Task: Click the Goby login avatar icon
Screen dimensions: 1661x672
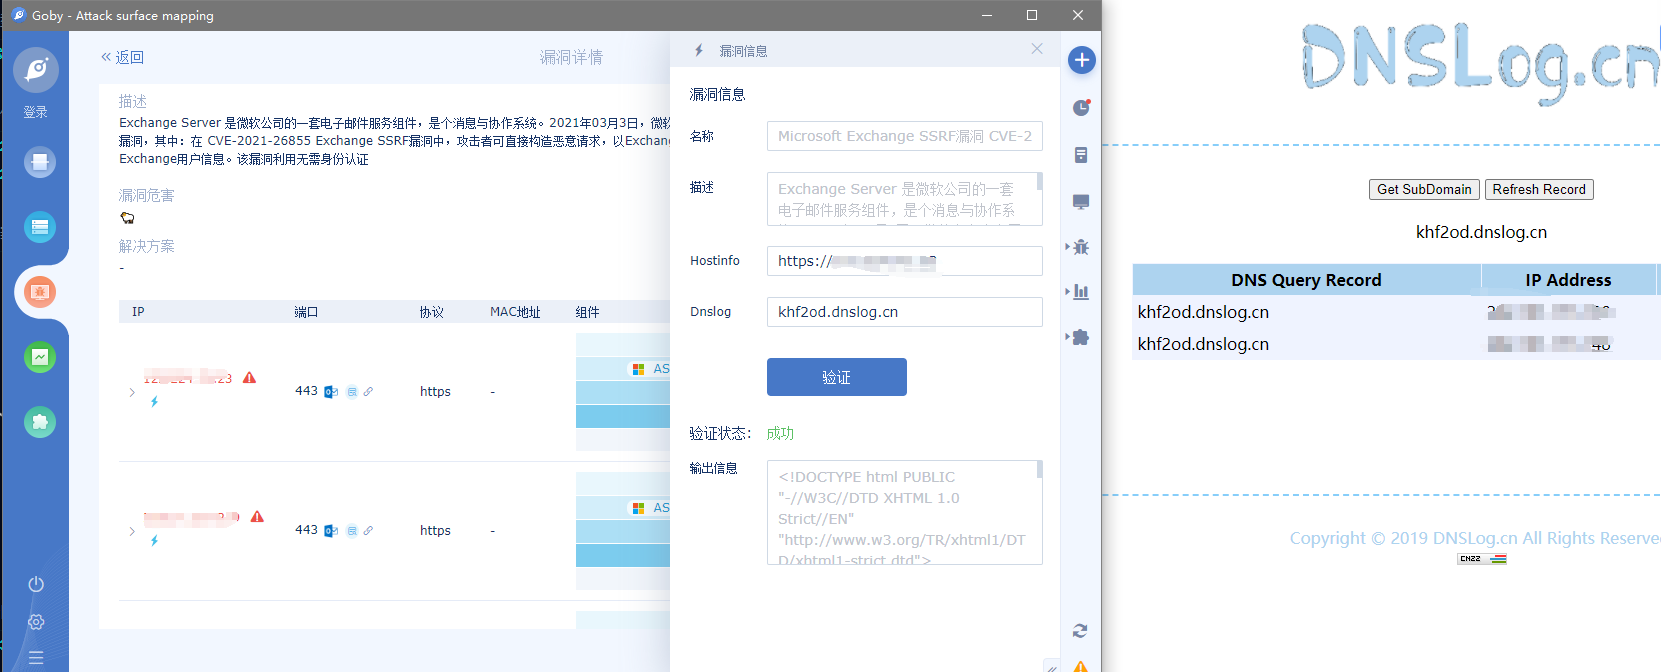Action: pyautogui.click(x=36, y=70)
